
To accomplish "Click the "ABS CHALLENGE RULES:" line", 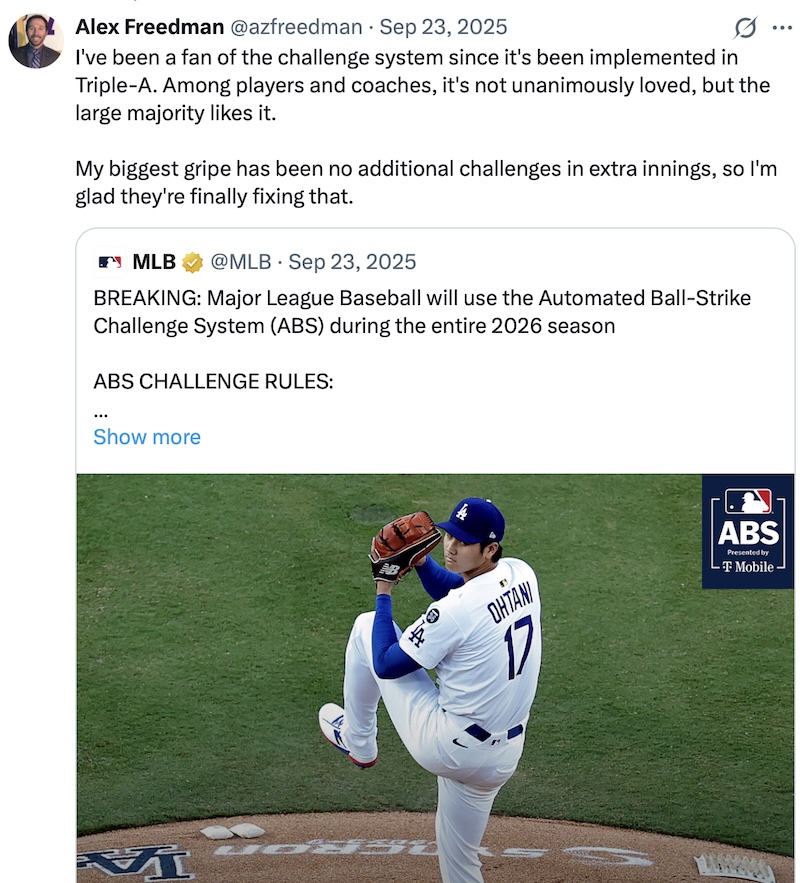I will pos(213,381).
